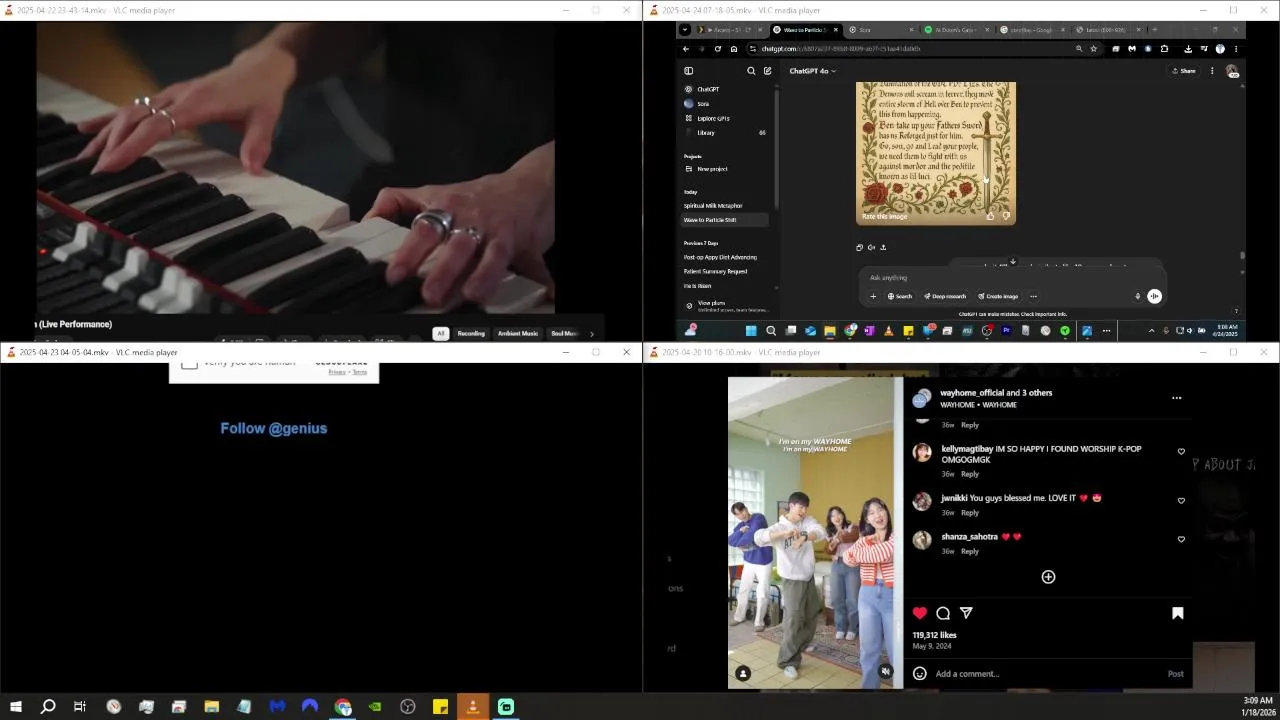Open the three-dot more options on Instagram post
This screenshot has height=720, width=1280.
[x=1177, y=398]
